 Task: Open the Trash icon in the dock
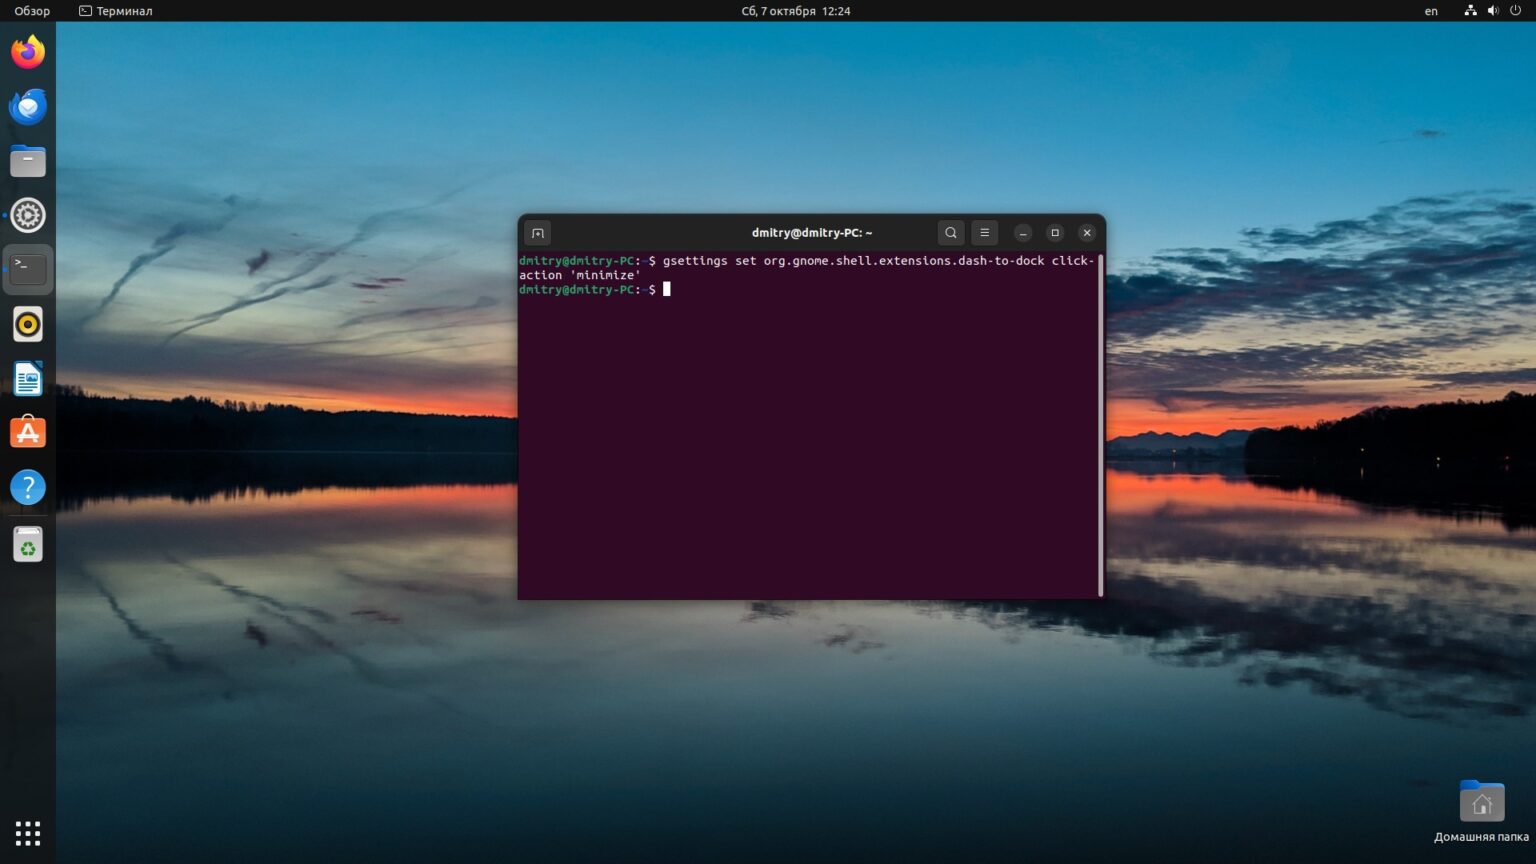pyautogui.click(x=27, y=543)
